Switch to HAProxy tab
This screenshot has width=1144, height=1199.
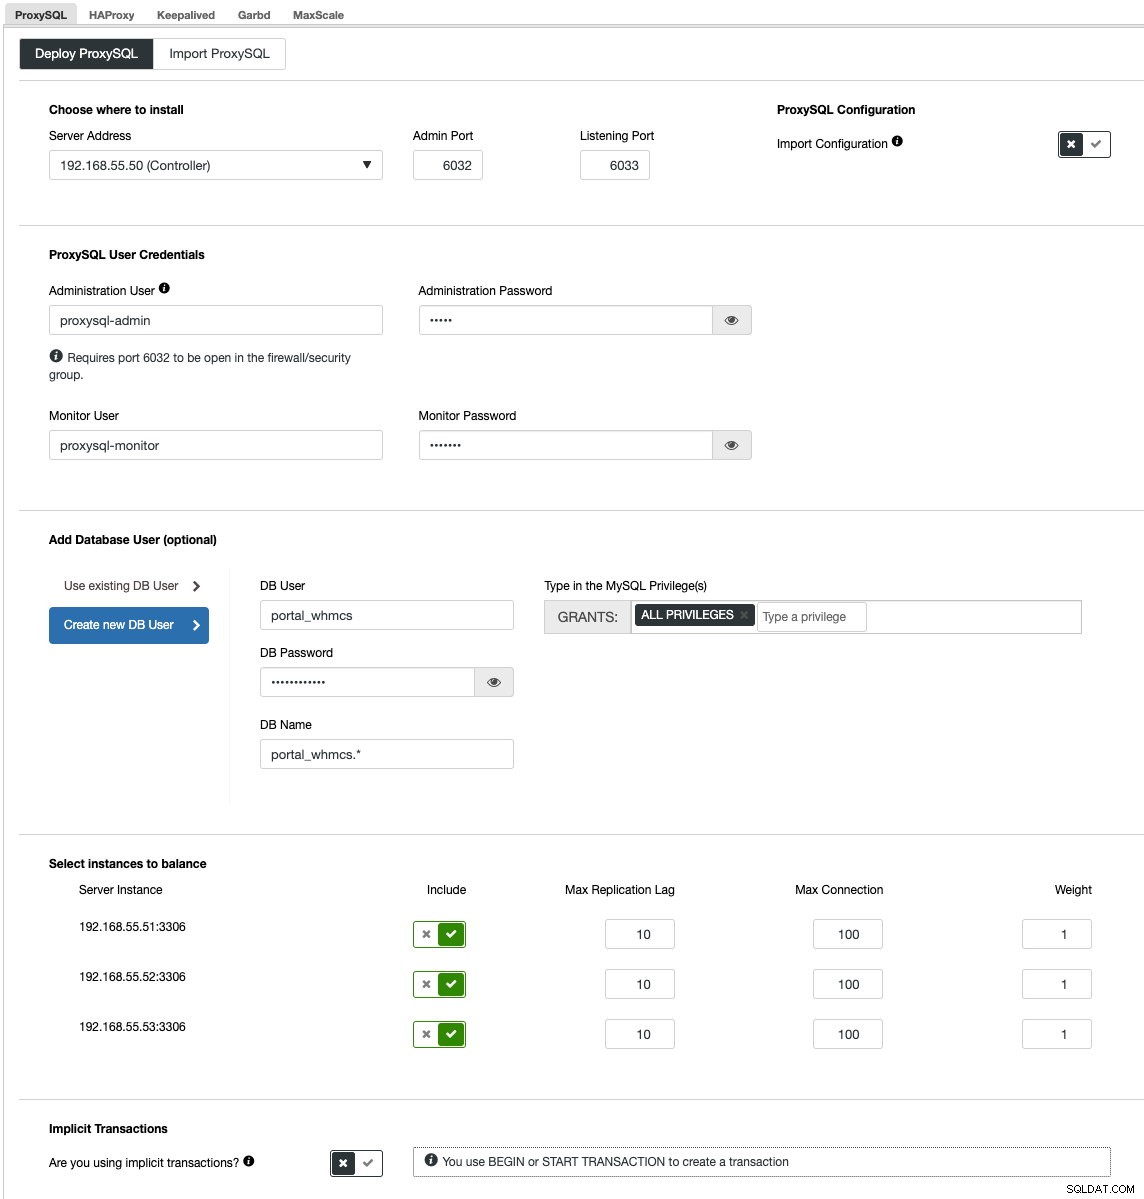[x=112, y=15]
